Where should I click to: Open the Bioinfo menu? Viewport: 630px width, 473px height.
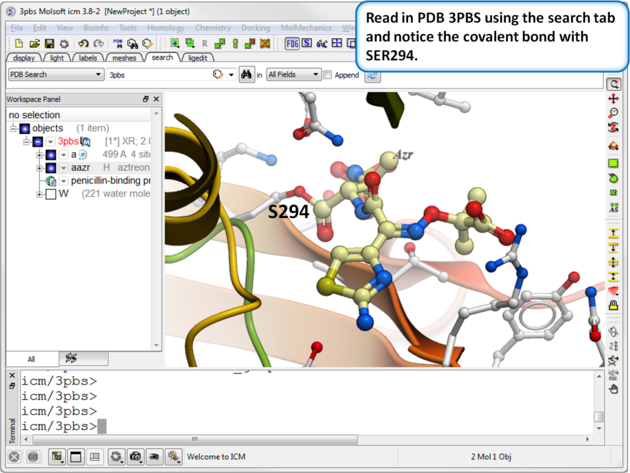coord(96,28)
